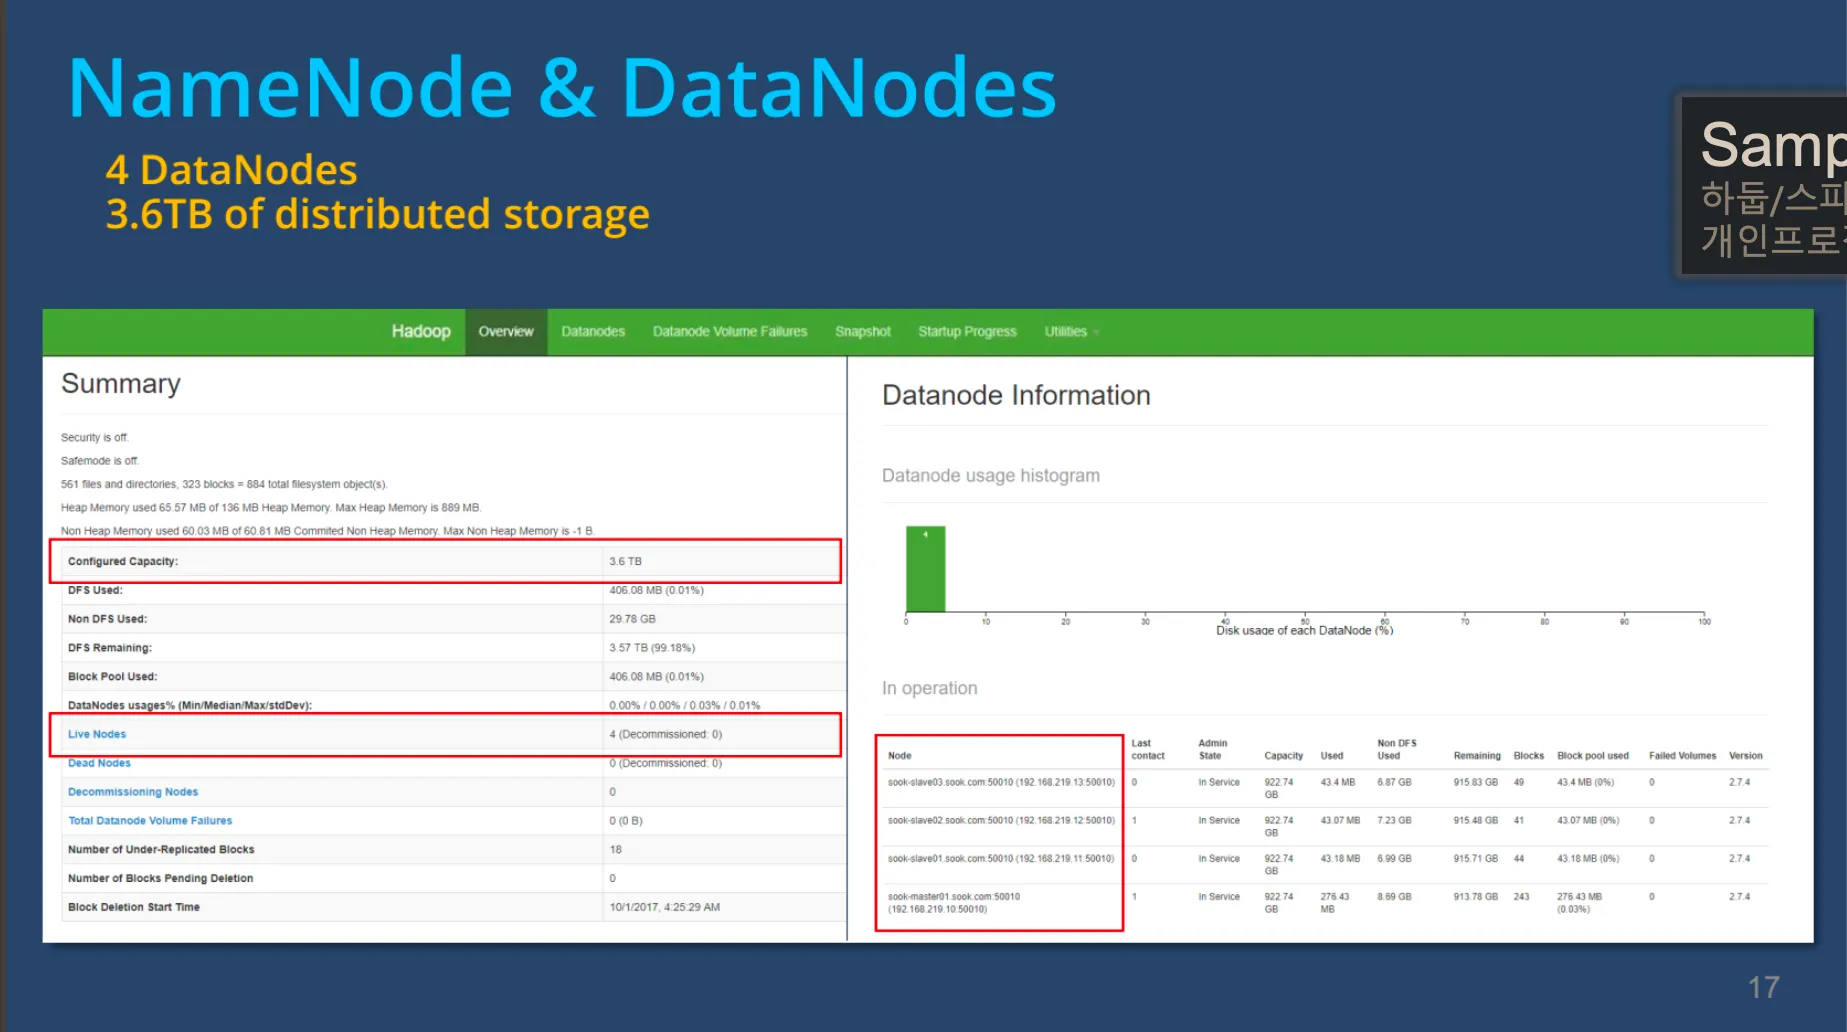Select the sook-slave01 datanode entry
Image resolution: width=1847 pixels, height=1032 pixels.
pos(1000,859)
